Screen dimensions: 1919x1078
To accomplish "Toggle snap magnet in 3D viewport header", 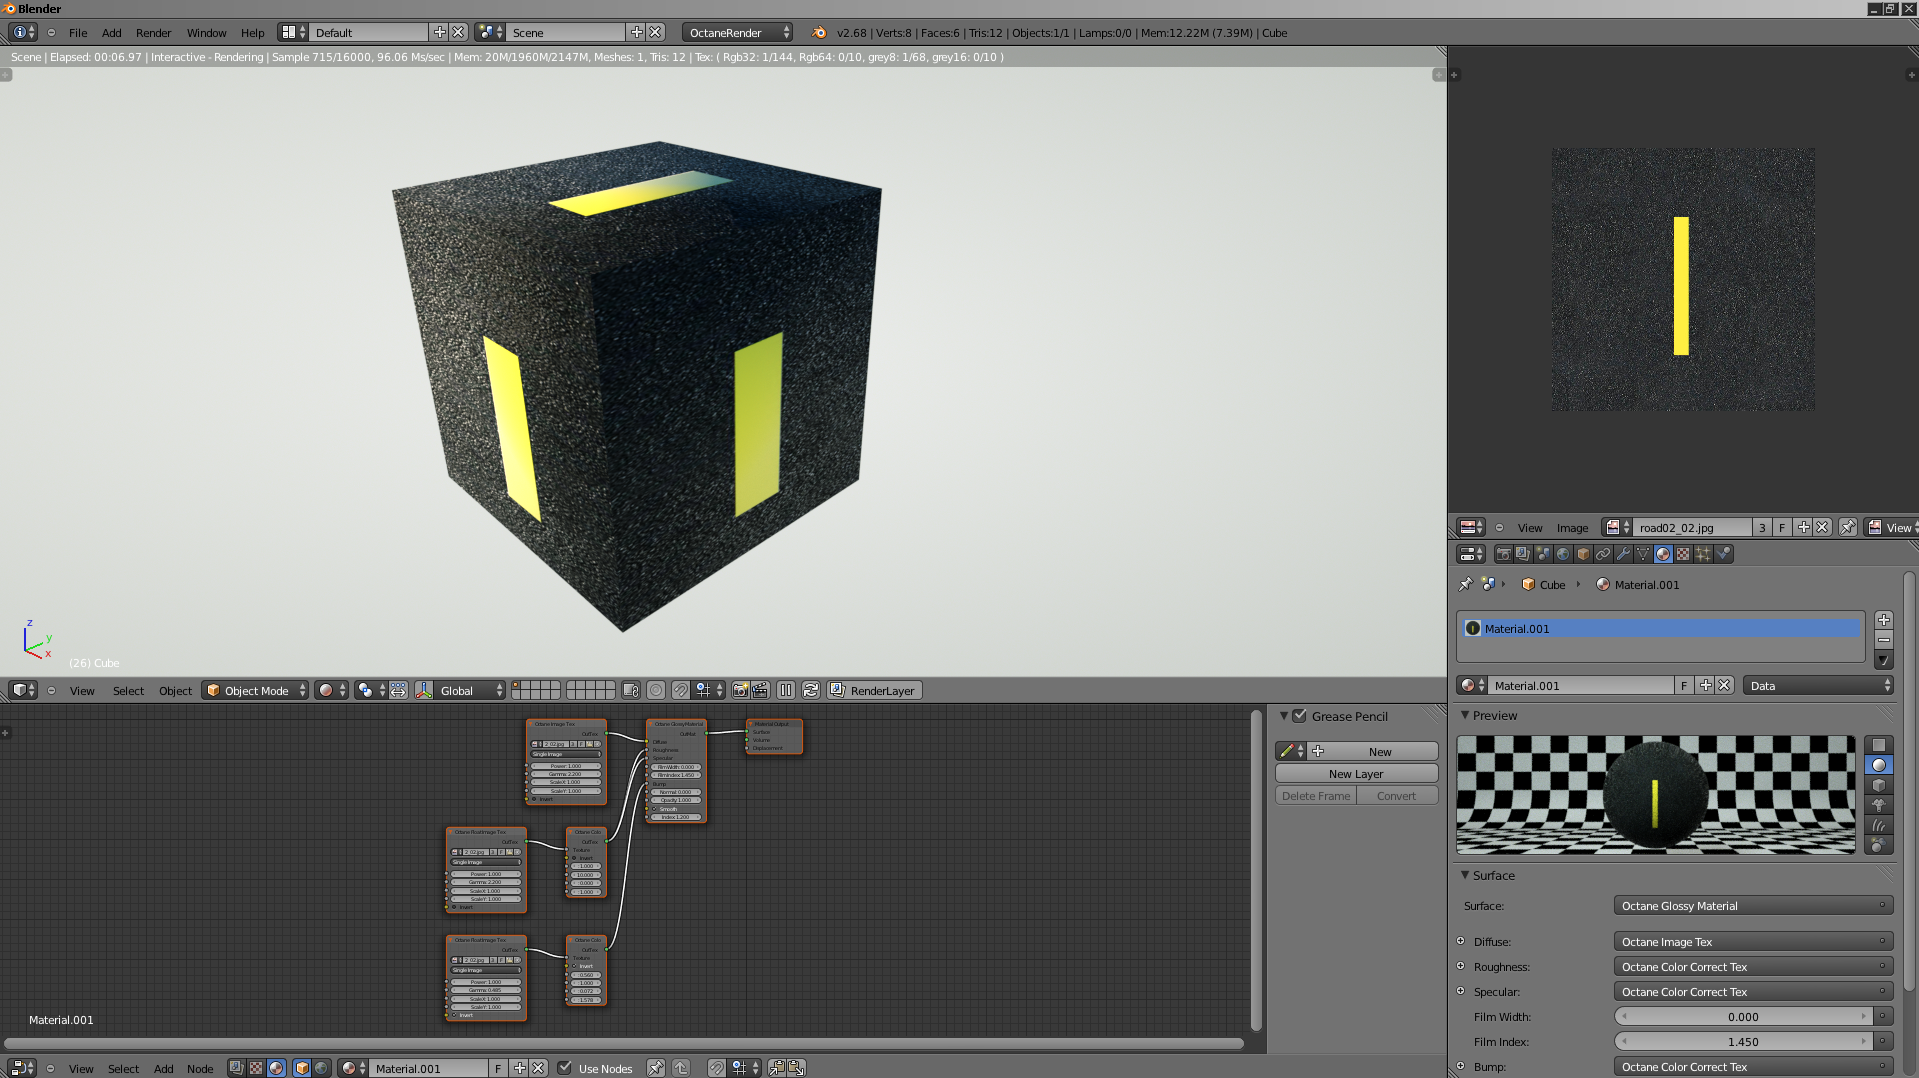I will pyautogui.click(x=680, y=690).
